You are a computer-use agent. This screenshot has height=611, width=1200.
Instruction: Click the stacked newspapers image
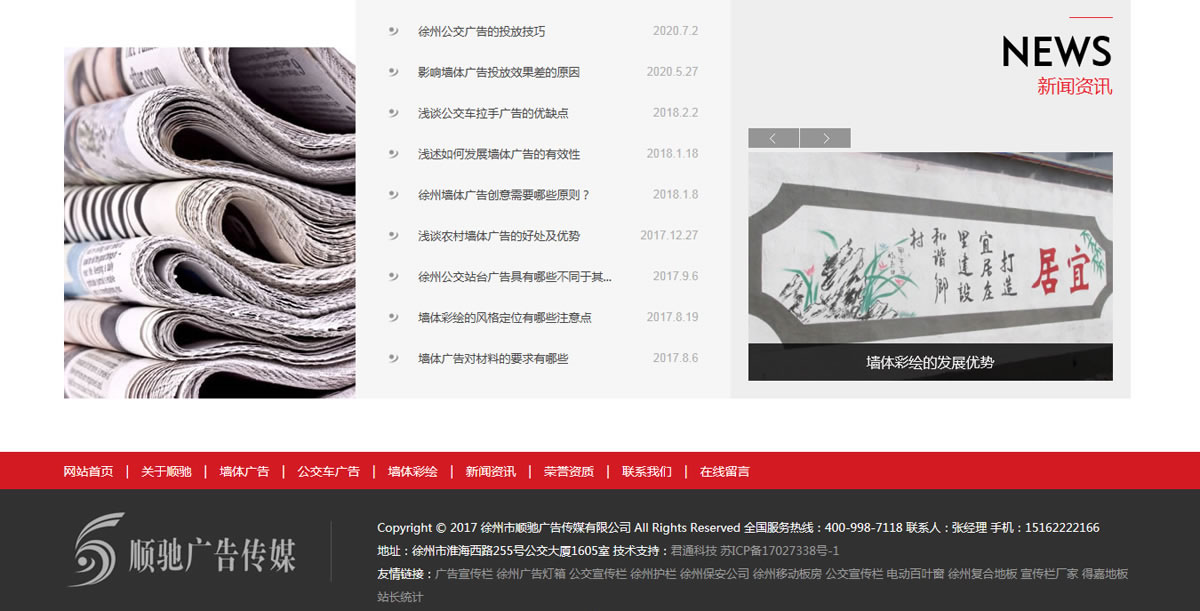point(209,222)
